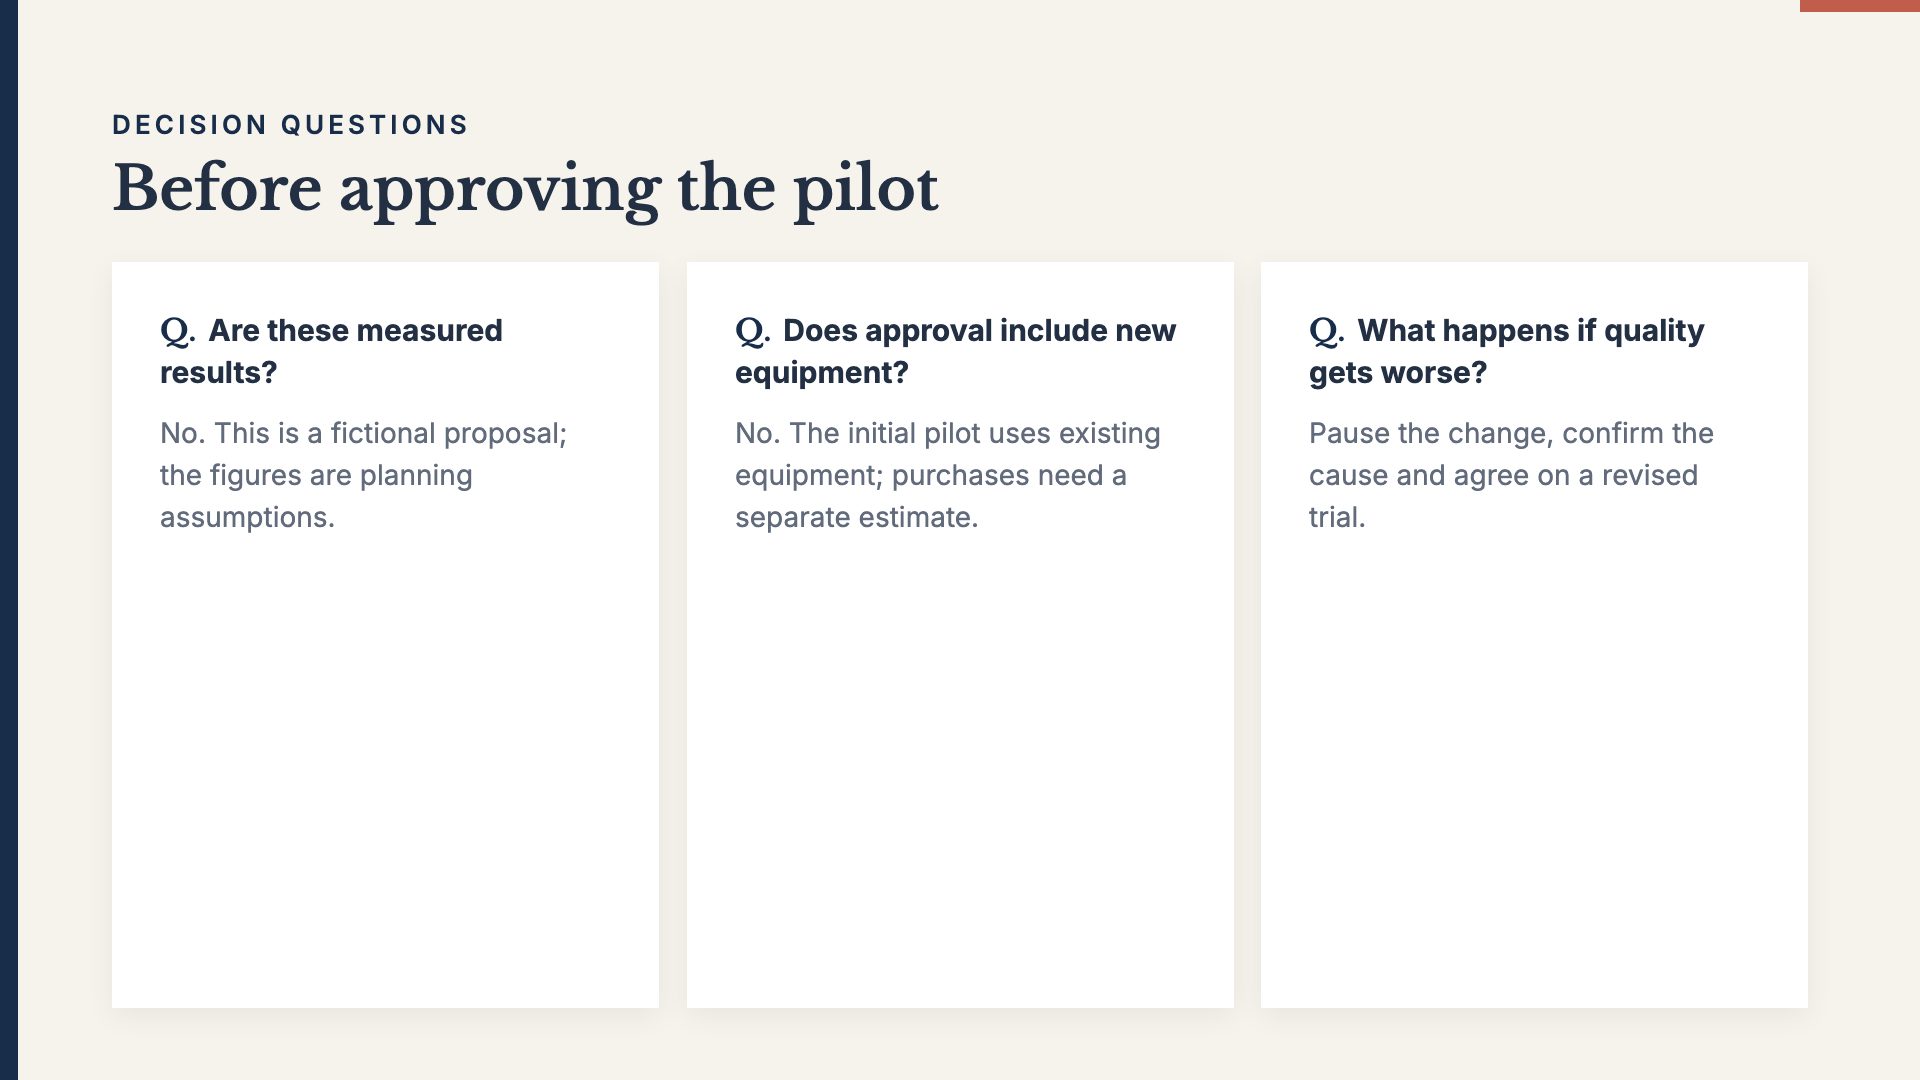Image resolution: width=1920 pixels, height=1080 pixels.
Task: Click 'revised trial' phrase in third card
Action: 1503,496
